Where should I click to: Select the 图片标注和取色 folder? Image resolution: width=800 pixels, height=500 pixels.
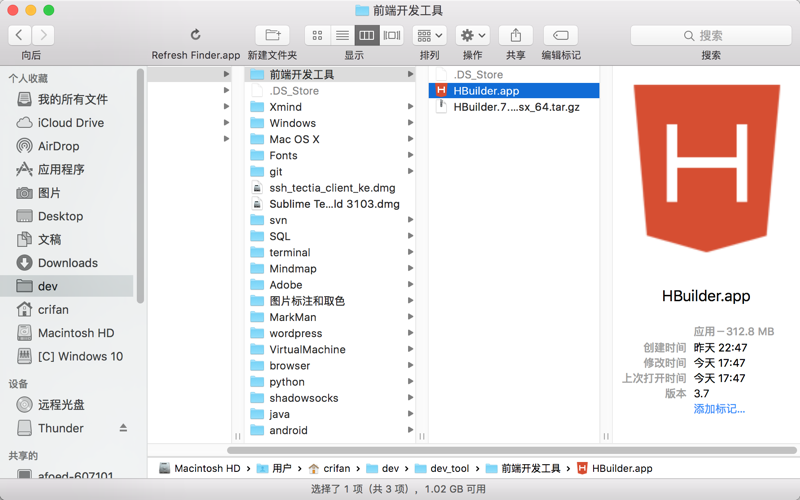(x=330, y=301)
